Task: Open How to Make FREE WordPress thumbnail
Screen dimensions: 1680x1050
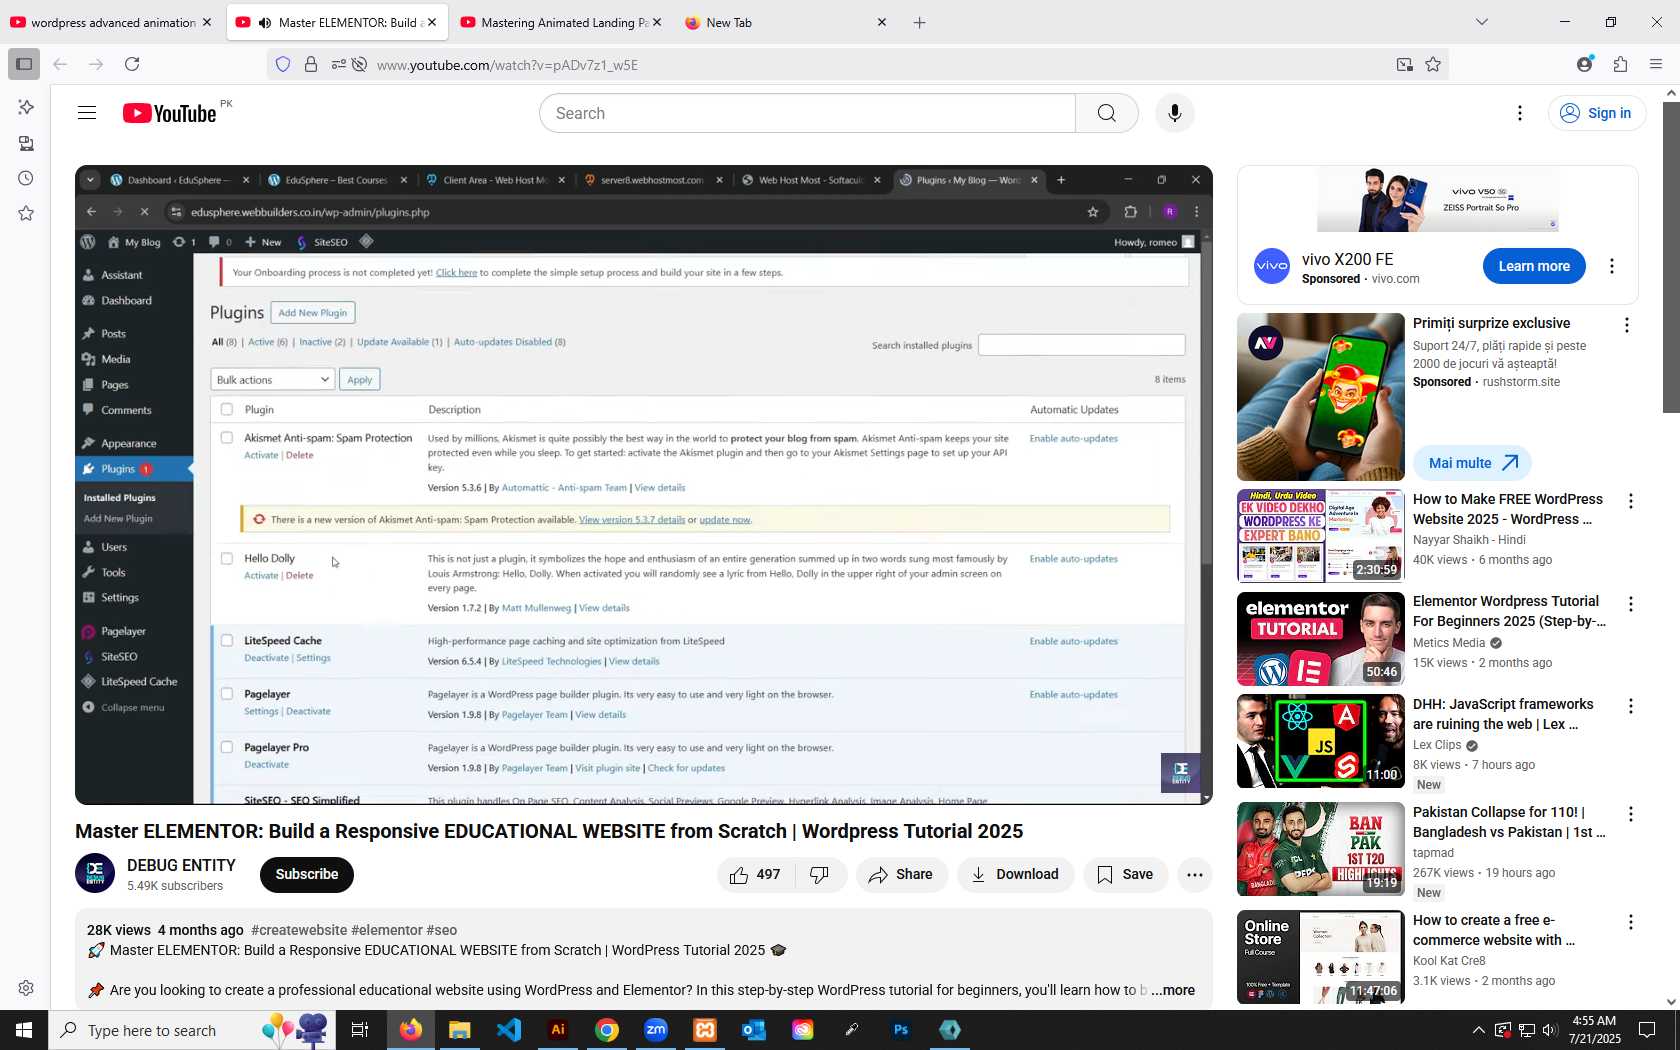Action: click(x=1320, y=536)
